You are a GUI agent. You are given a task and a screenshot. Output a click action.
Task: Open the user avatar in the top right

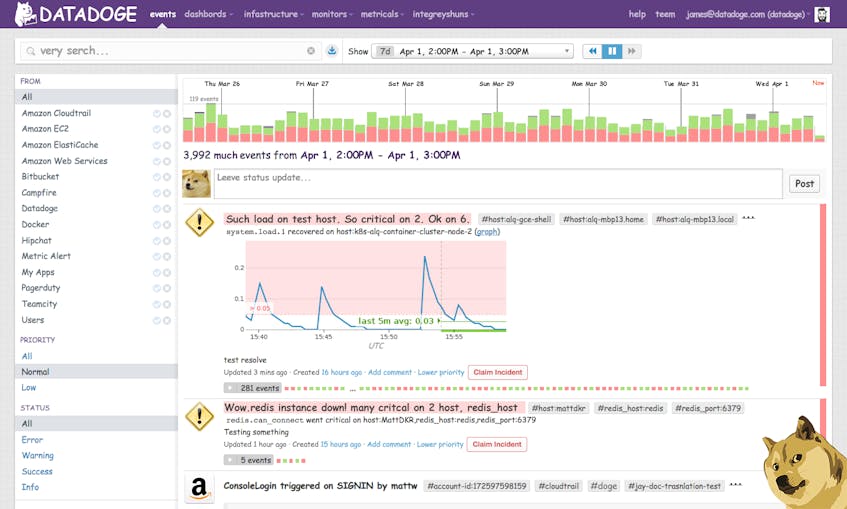pos(822,15)
